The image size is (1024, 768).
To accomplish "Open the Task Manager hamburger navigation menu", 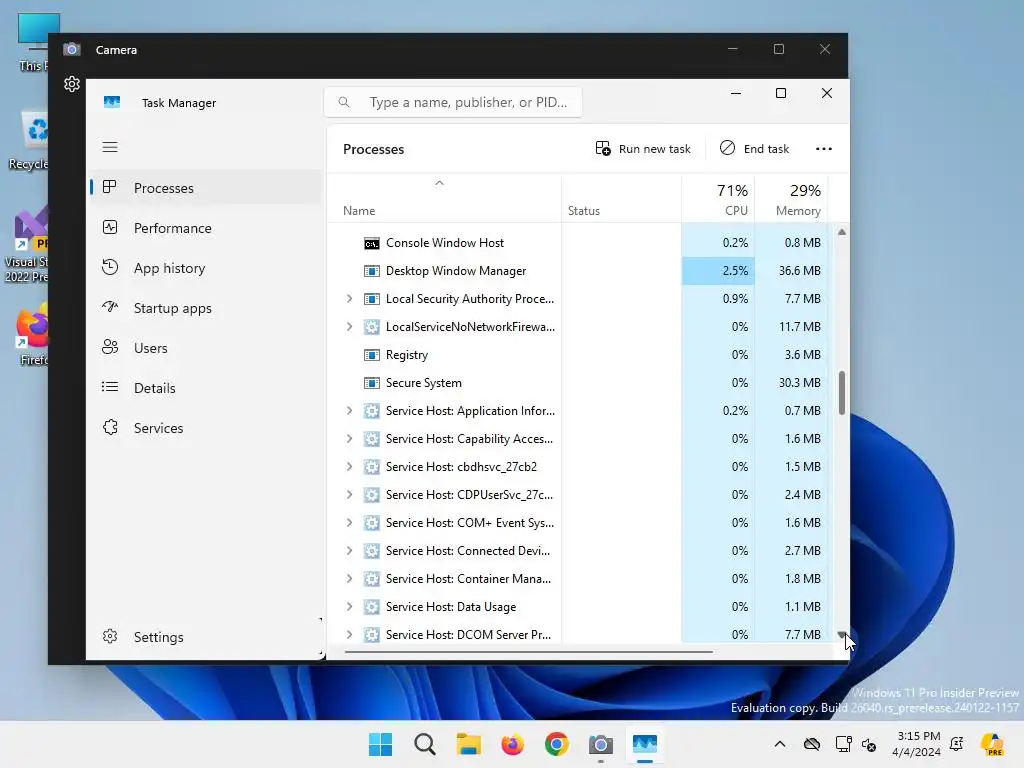I will point(110,147).
